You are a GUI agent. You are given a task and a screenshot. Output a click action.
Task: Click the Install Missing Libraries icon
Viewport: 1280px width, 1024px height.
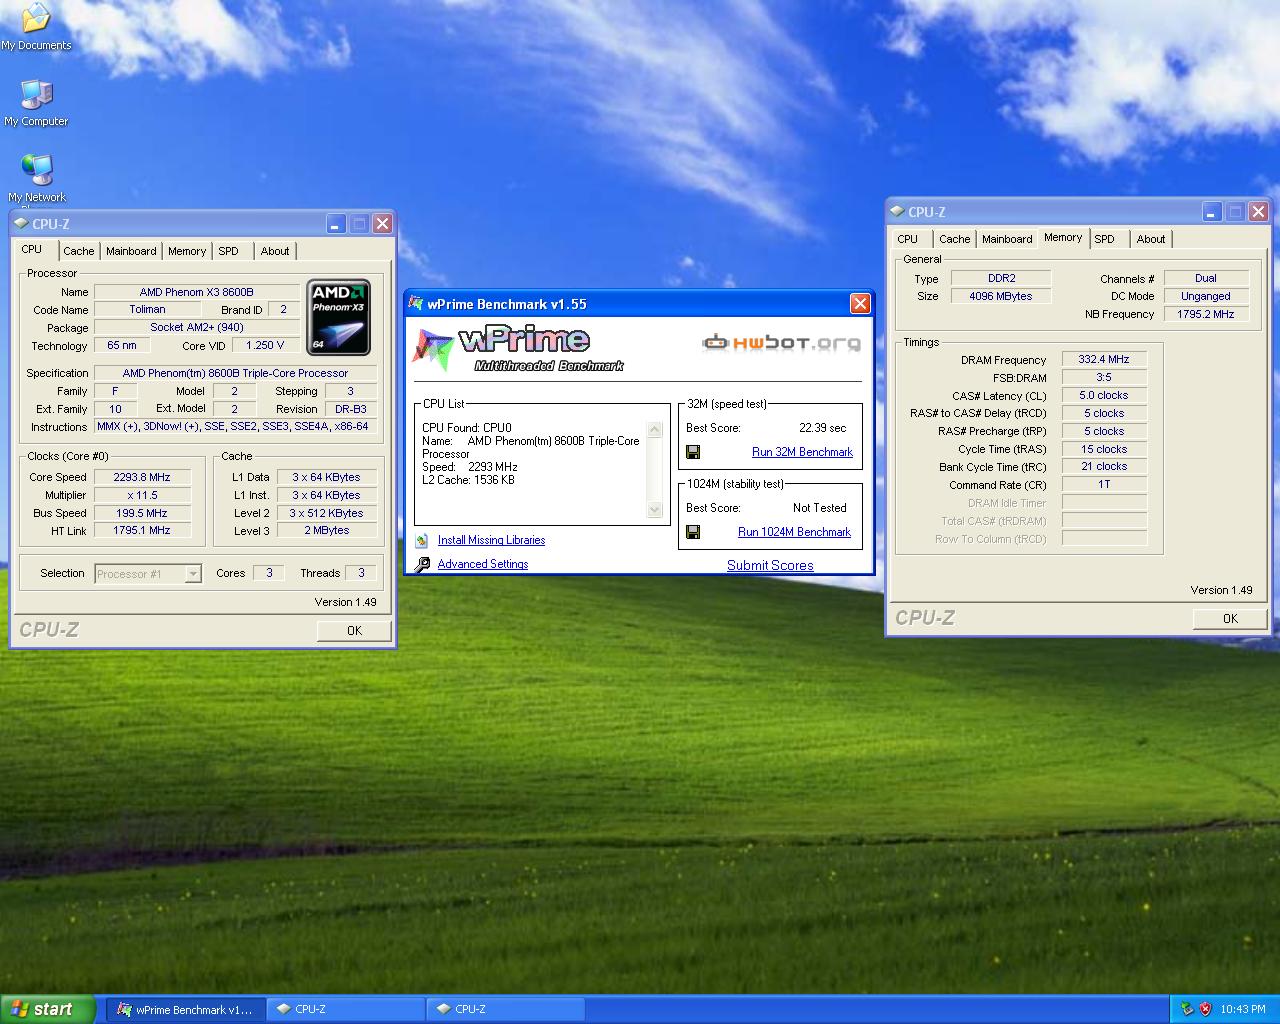click(422, 540)
